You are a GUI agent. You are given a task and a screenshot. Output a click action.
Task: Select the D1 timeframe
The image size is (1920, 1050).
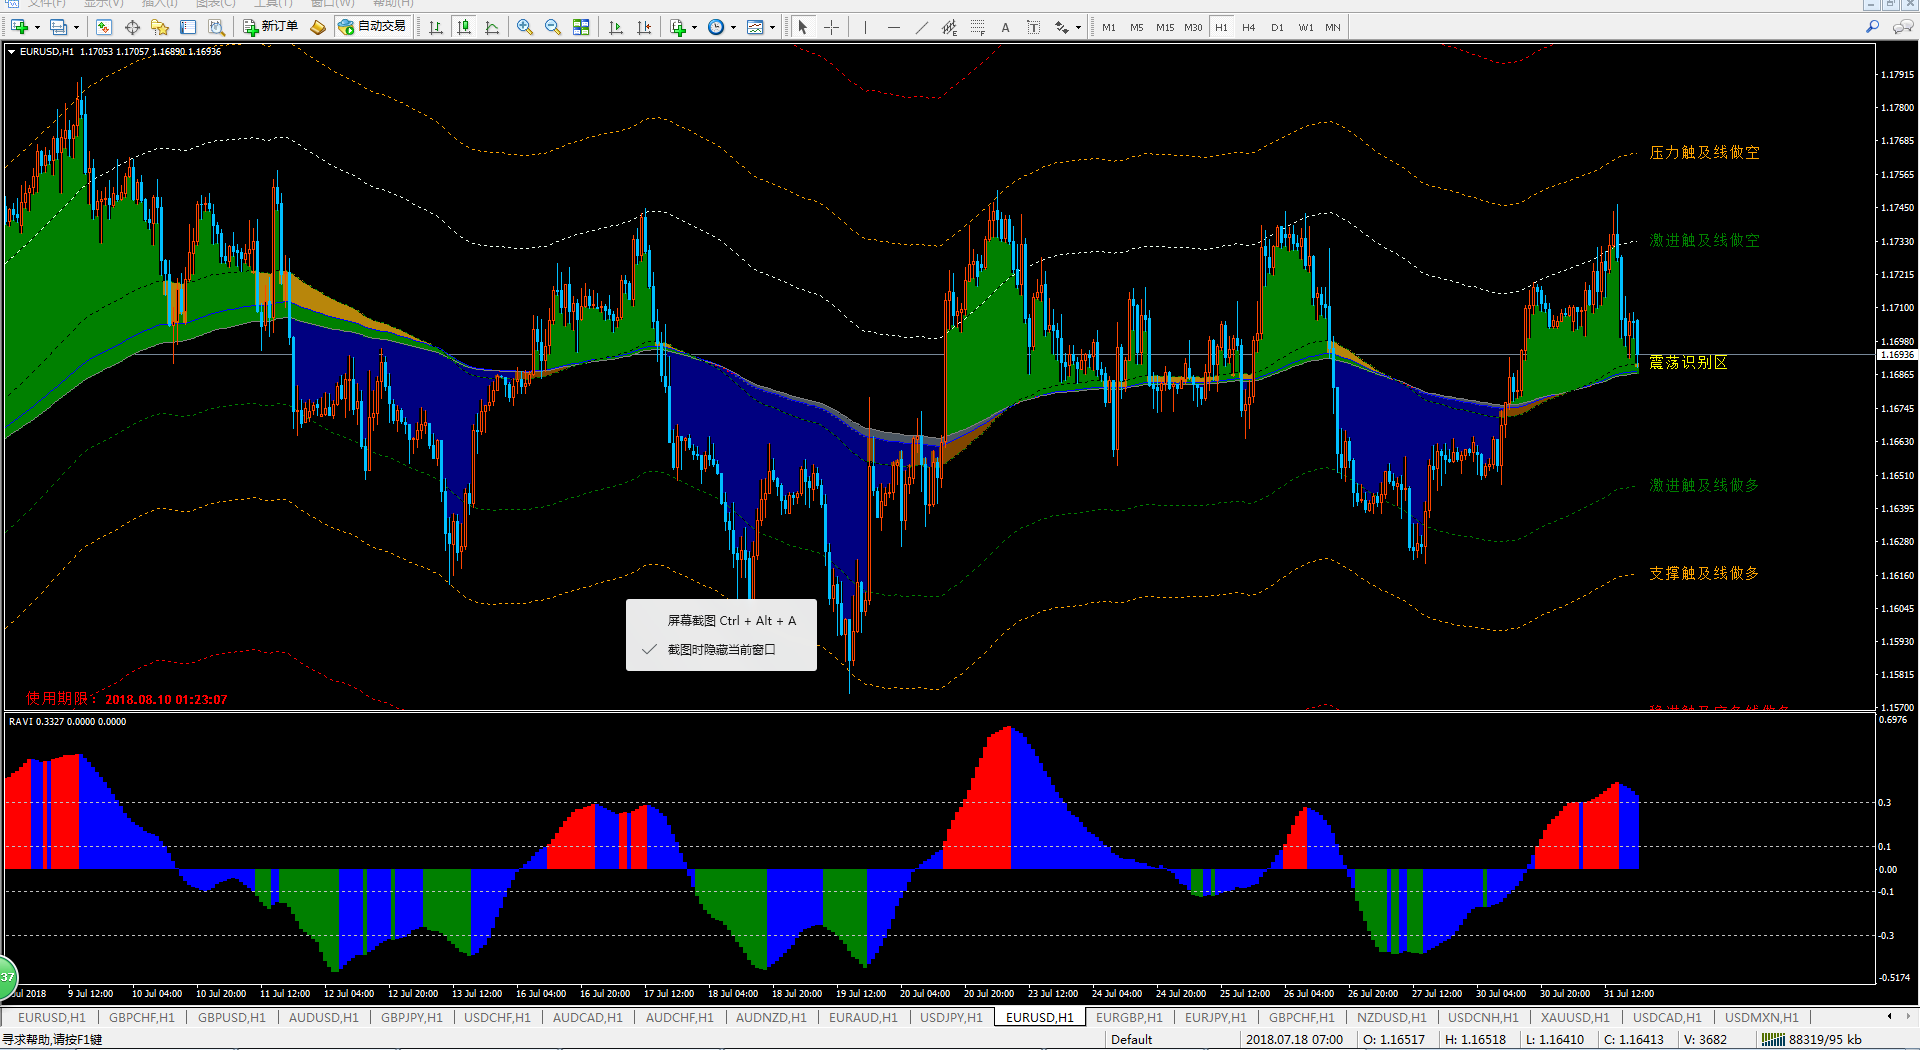point(1277,27)
